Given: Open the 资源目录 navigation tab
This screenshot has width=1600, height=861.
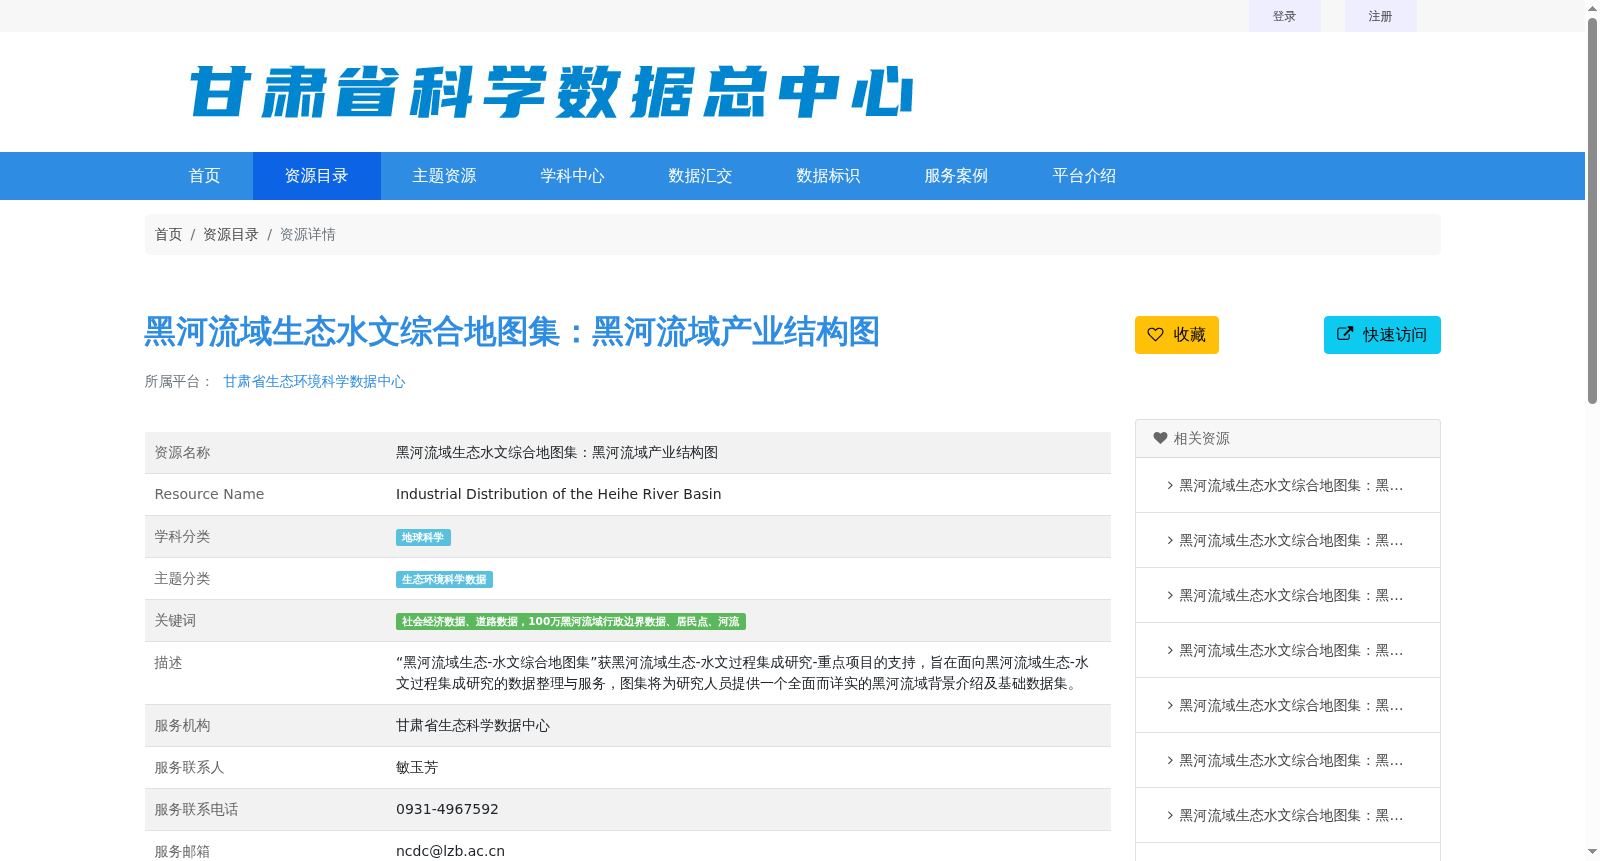Looking at the screenshot, I should [x=316, y=176].
